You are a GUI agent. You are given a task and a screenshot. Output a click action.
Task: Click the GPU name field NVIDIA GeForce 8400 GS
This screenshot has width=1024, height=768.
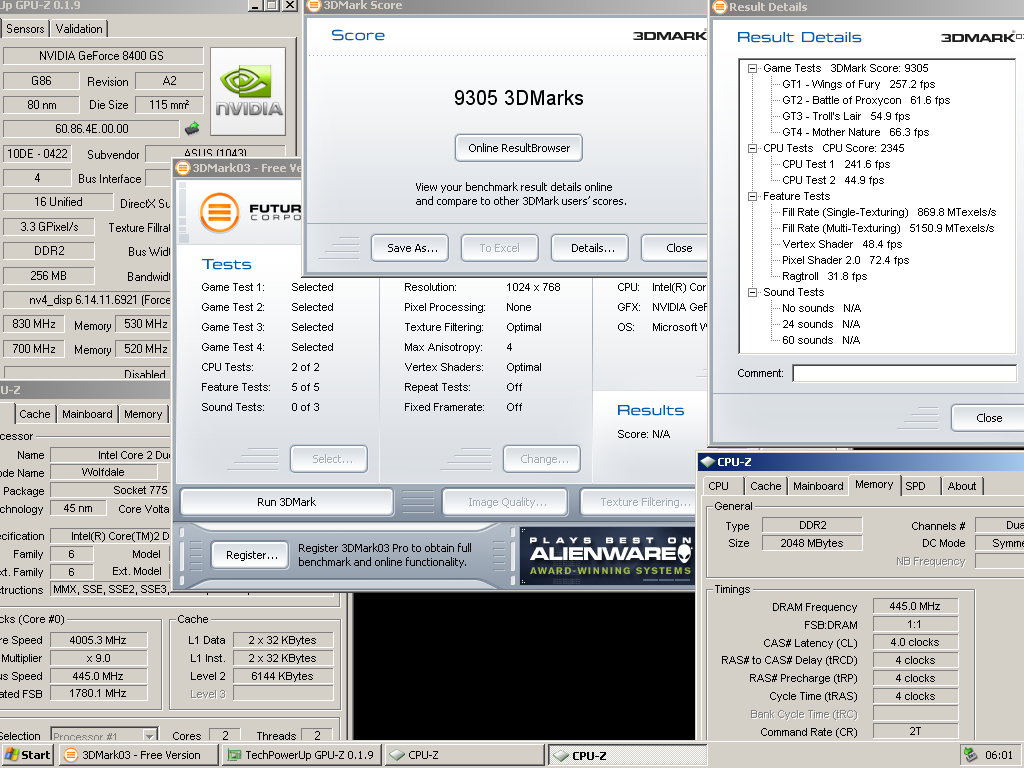click(x=102, y=56)
